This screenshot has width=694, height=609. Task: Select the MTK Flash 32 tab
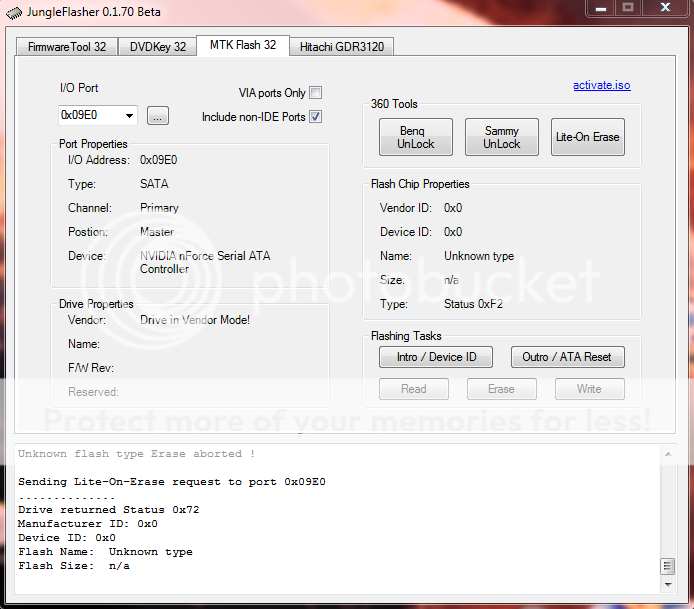click(242, 45)
